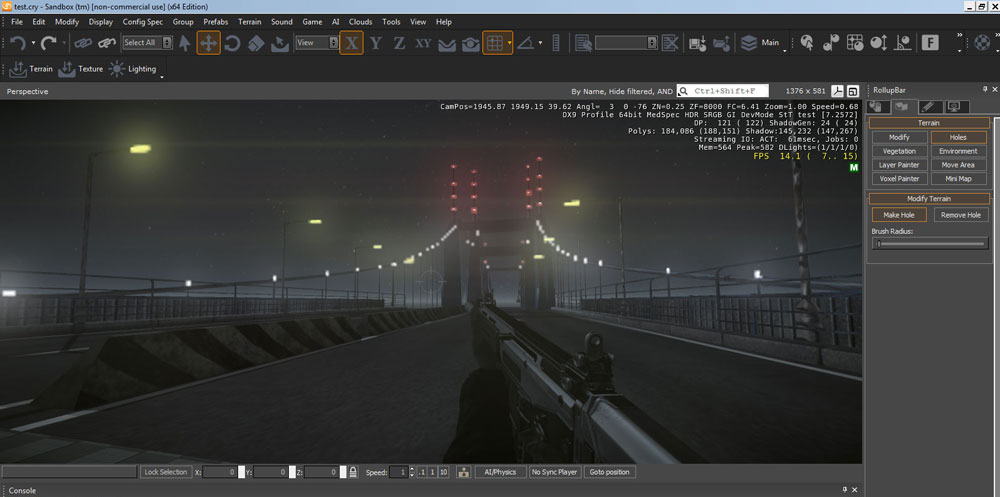Open the File menu
1000x497 pixels.
(x=17, y=22)
